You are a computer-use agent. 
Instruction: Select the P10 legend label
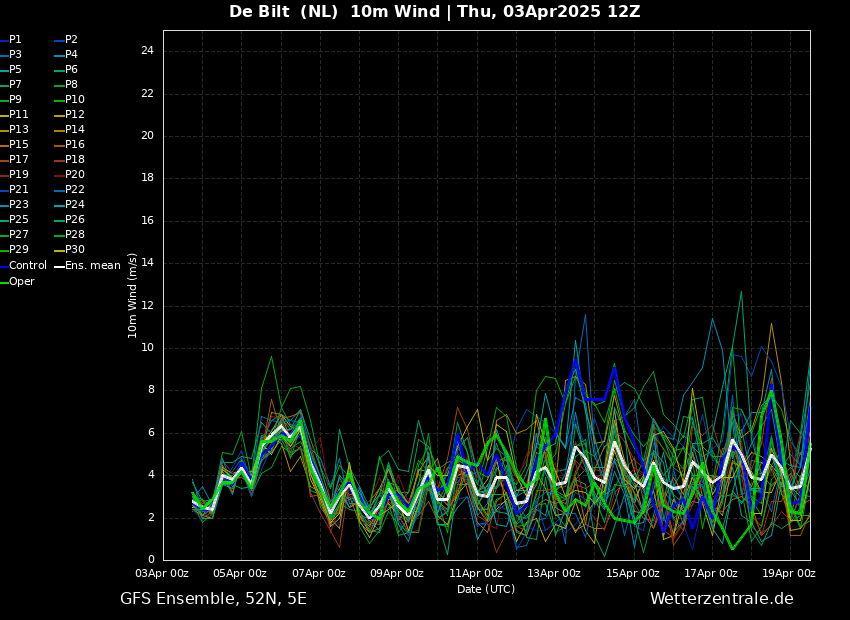(75, 100)
